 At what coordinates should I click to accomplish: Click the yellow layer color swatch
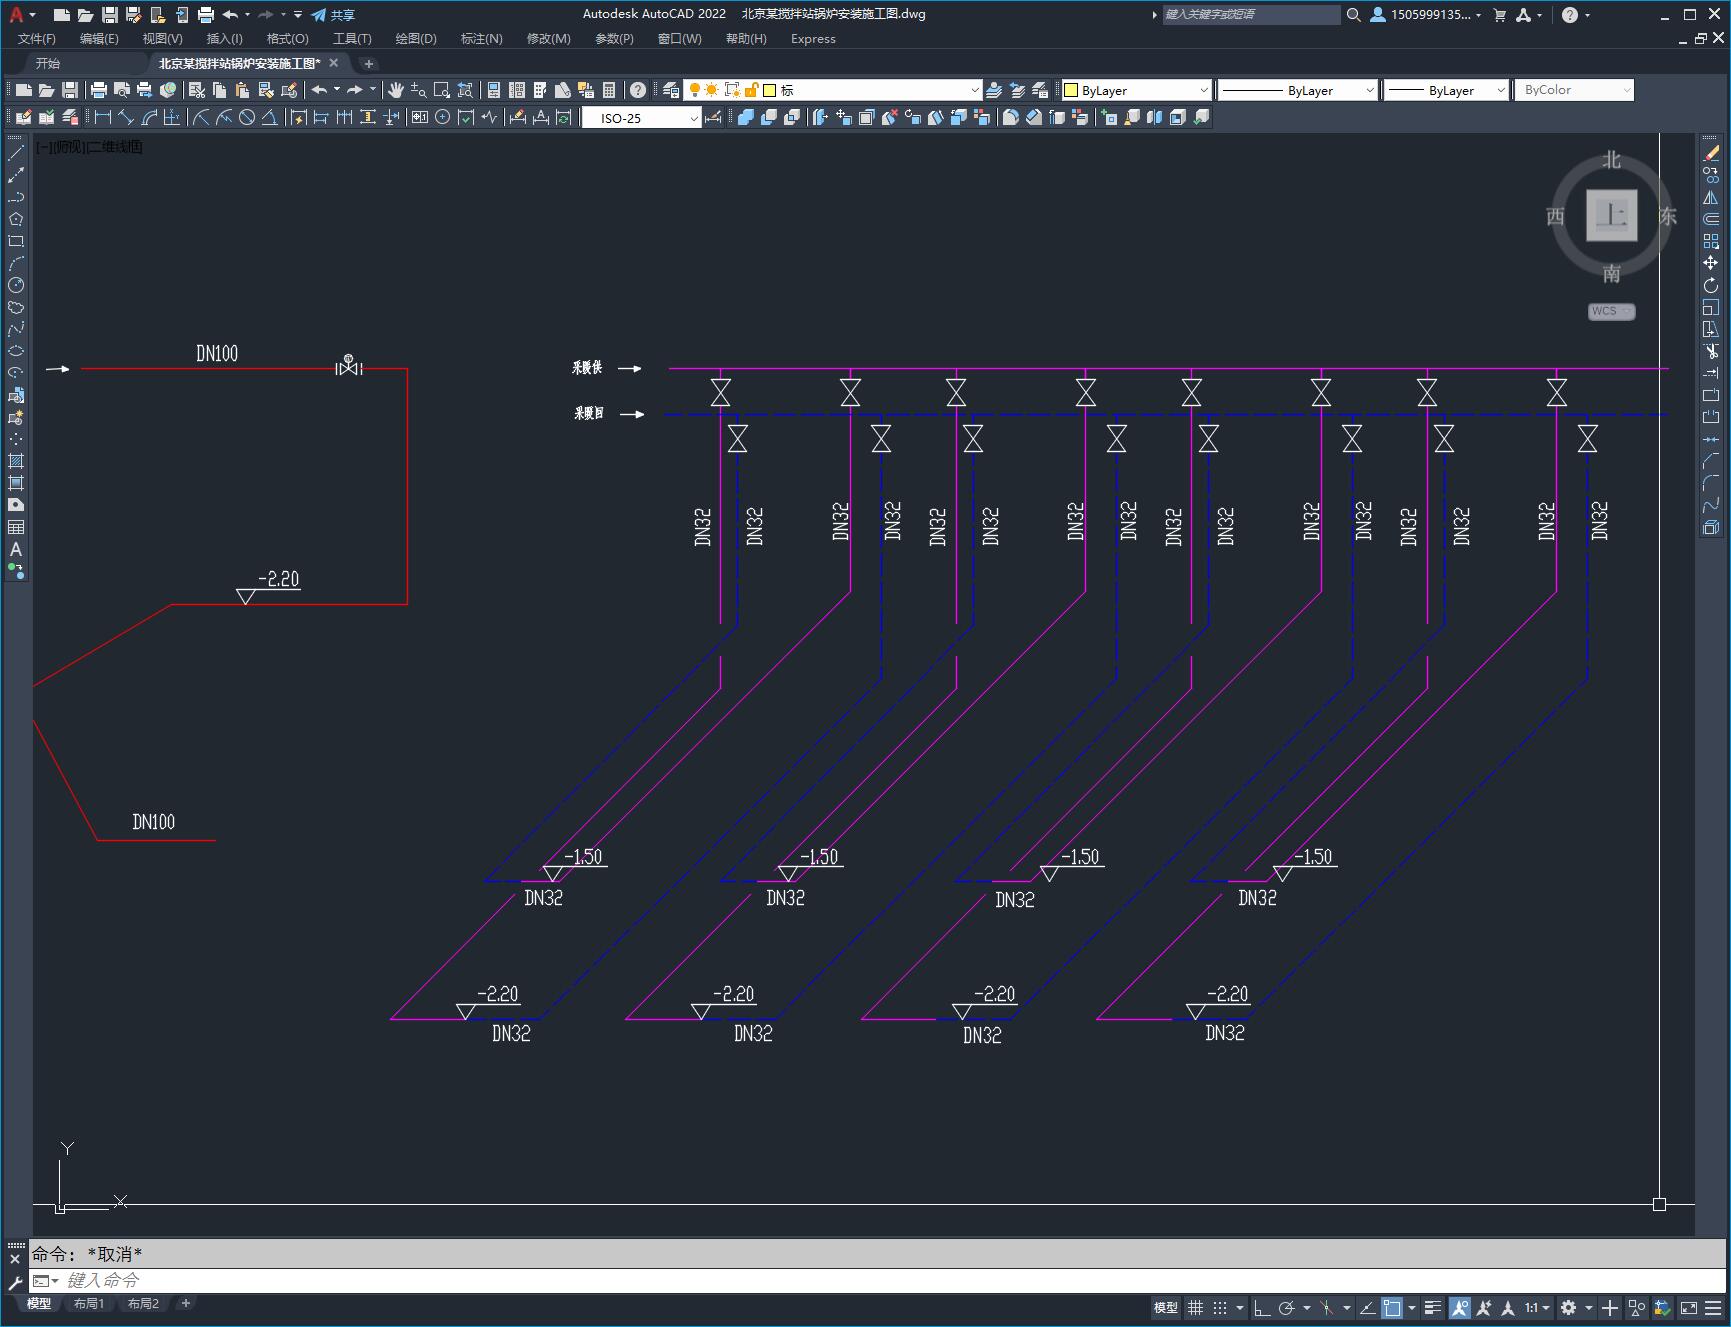[x=770, y=90]
